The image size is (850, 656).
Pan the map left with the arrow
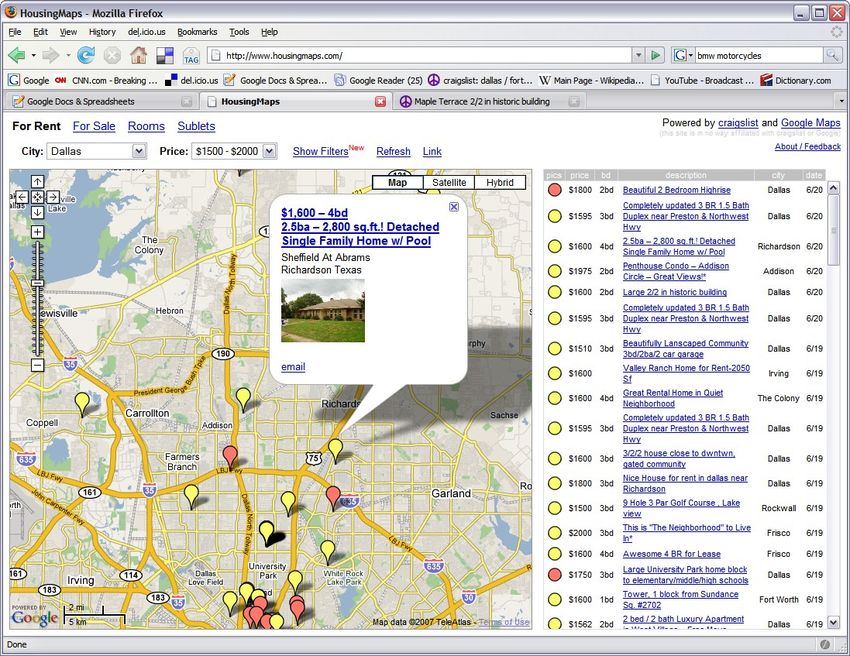tap(22, 197)
